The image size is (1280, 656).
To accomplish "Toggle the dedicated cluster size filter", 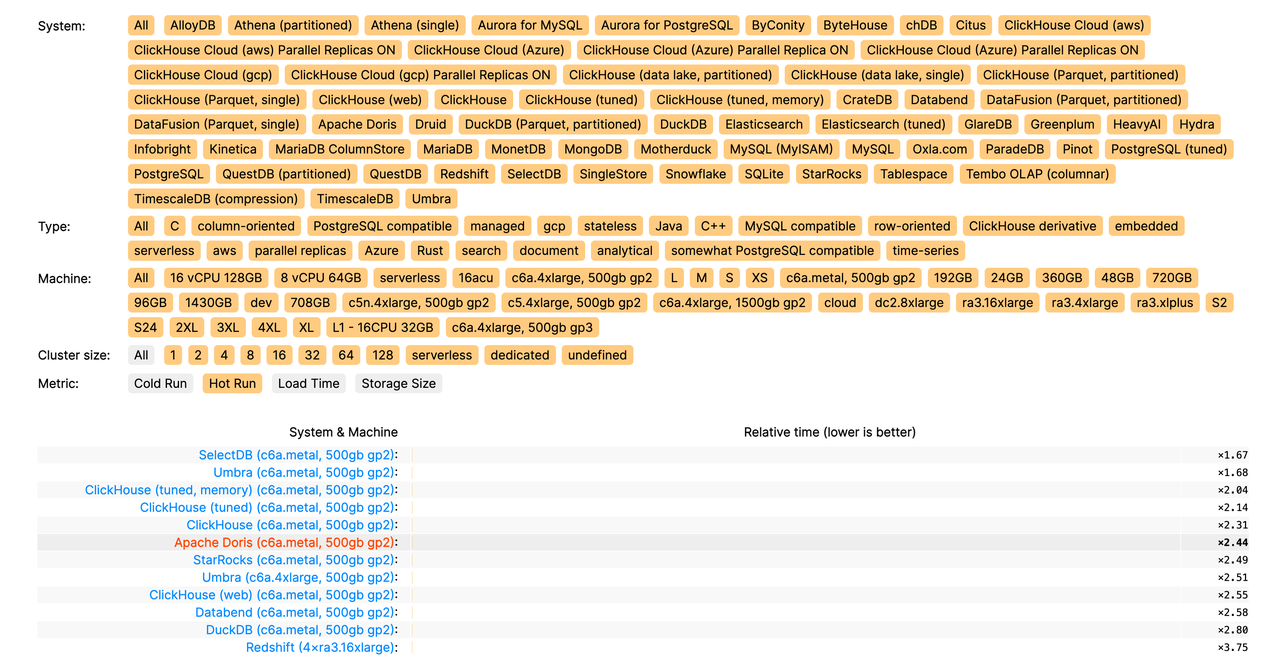I will pyautogui.click(x=520, y=355).
